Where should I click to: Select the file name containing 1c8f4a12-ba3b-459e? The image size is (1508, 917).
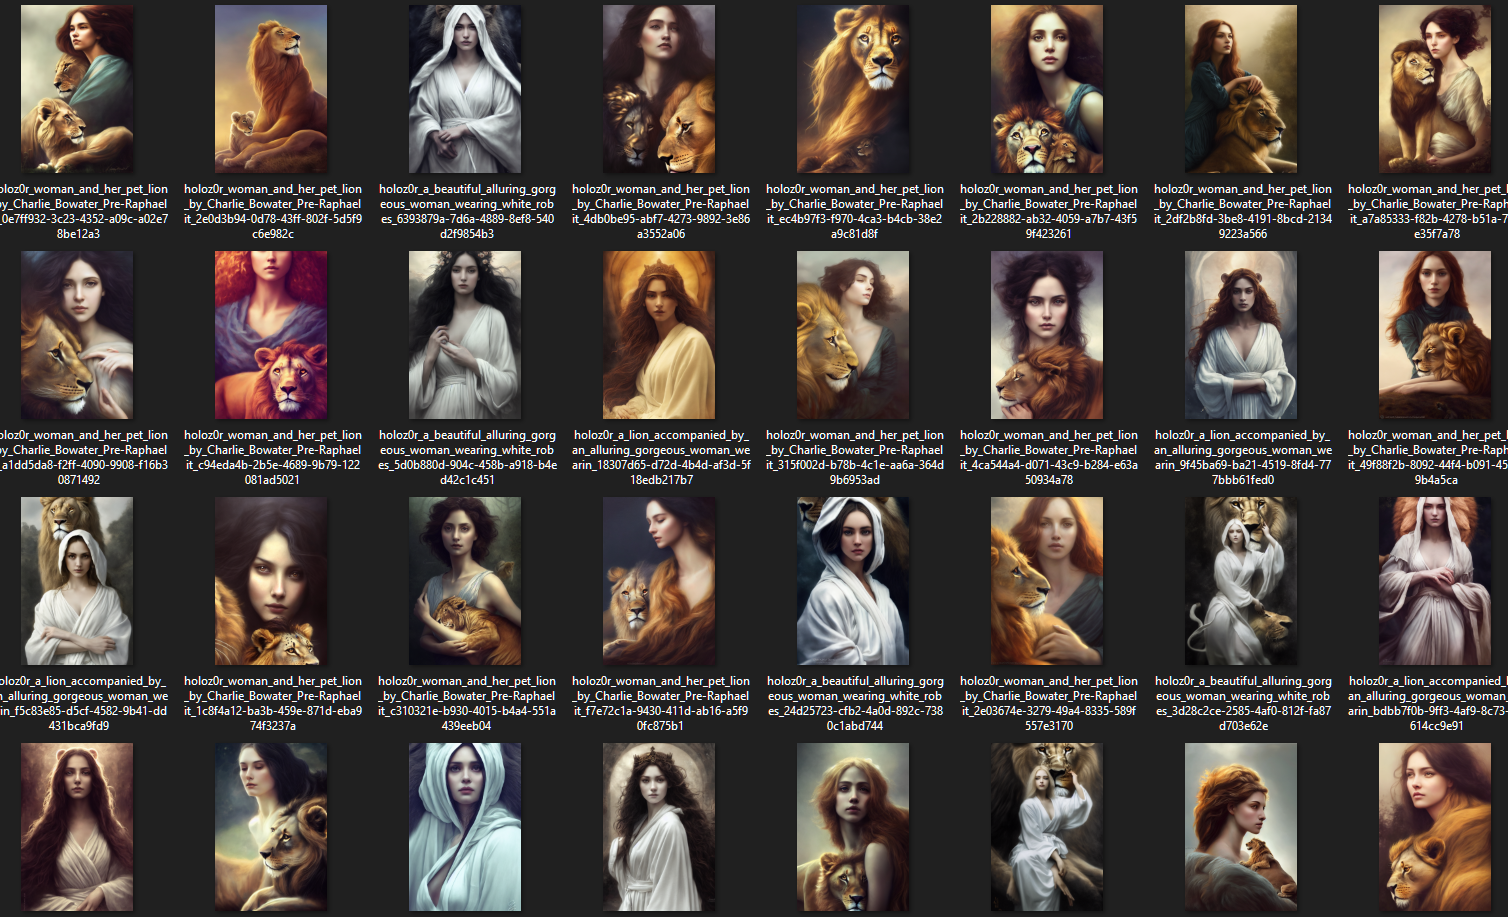[x=273, y=703]
